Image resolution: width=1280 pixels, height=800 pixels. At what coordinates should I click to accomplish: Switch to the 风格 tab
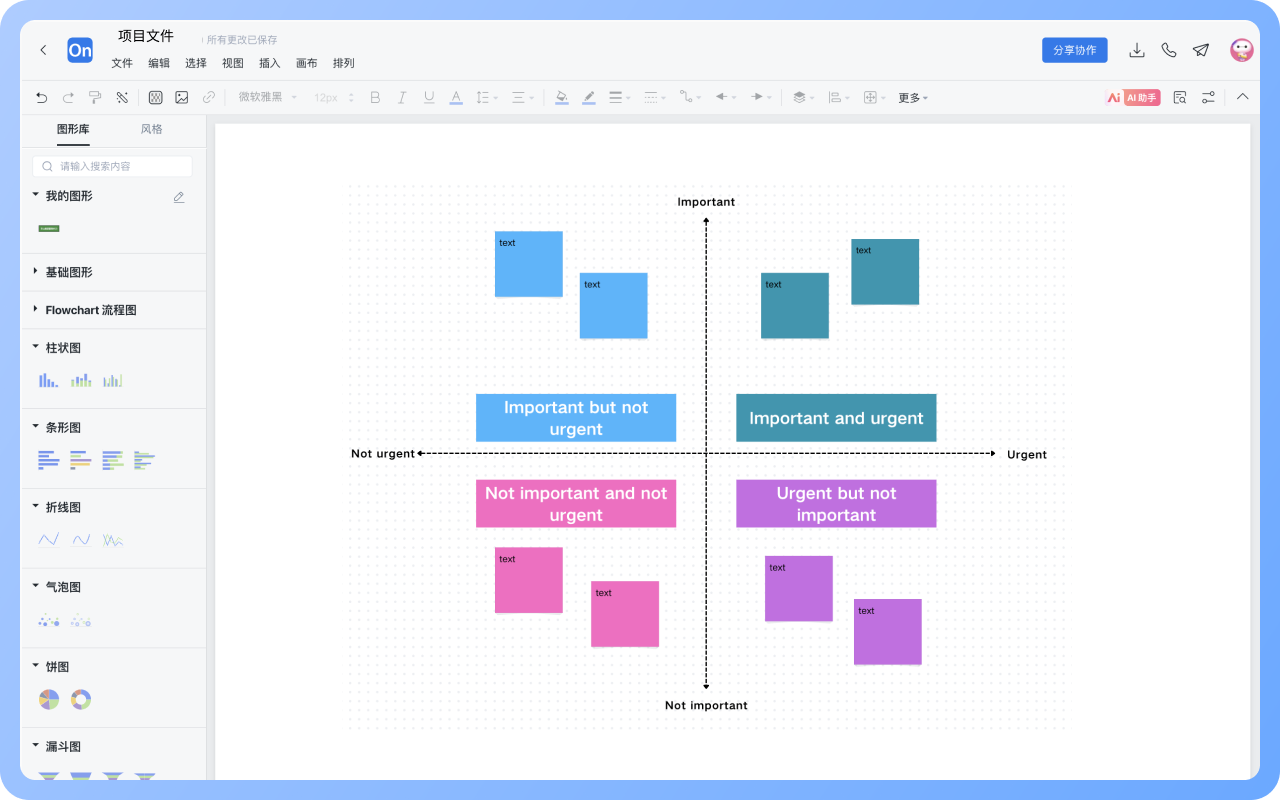click(x=151, y=129)
